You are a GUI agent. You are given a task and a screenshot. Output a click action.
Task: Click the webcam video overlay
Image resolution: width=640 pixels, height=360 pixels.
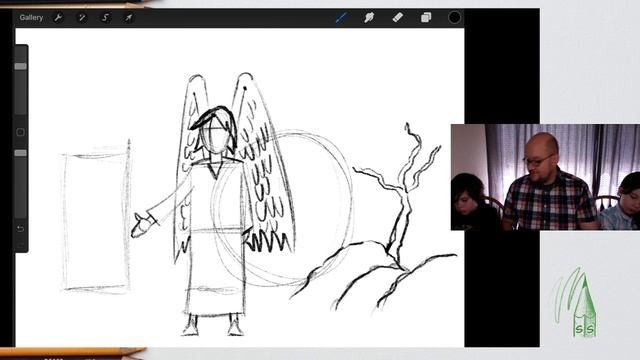[x=545, y=177]
